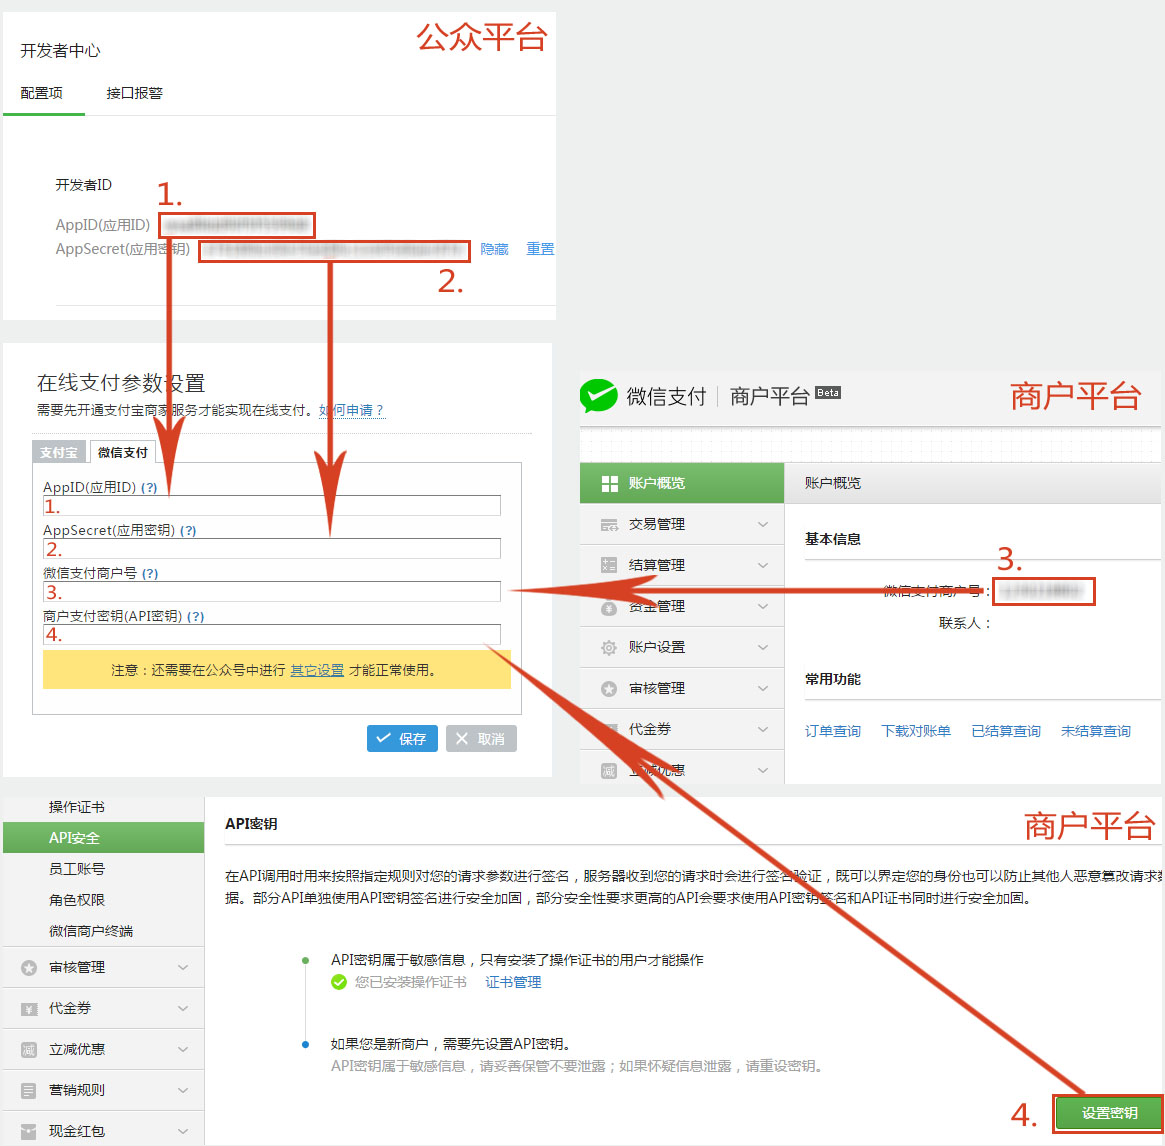Open the 已结算查询 shortcut link

click(1006, 732)
